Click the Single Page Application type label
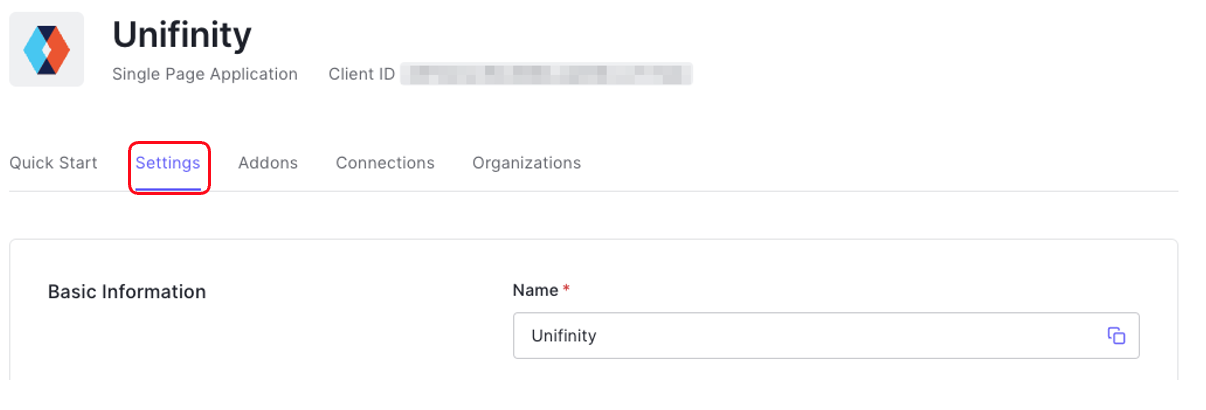Image resolution: width=1206 pixels, height=410 pixels. (205, 74)
